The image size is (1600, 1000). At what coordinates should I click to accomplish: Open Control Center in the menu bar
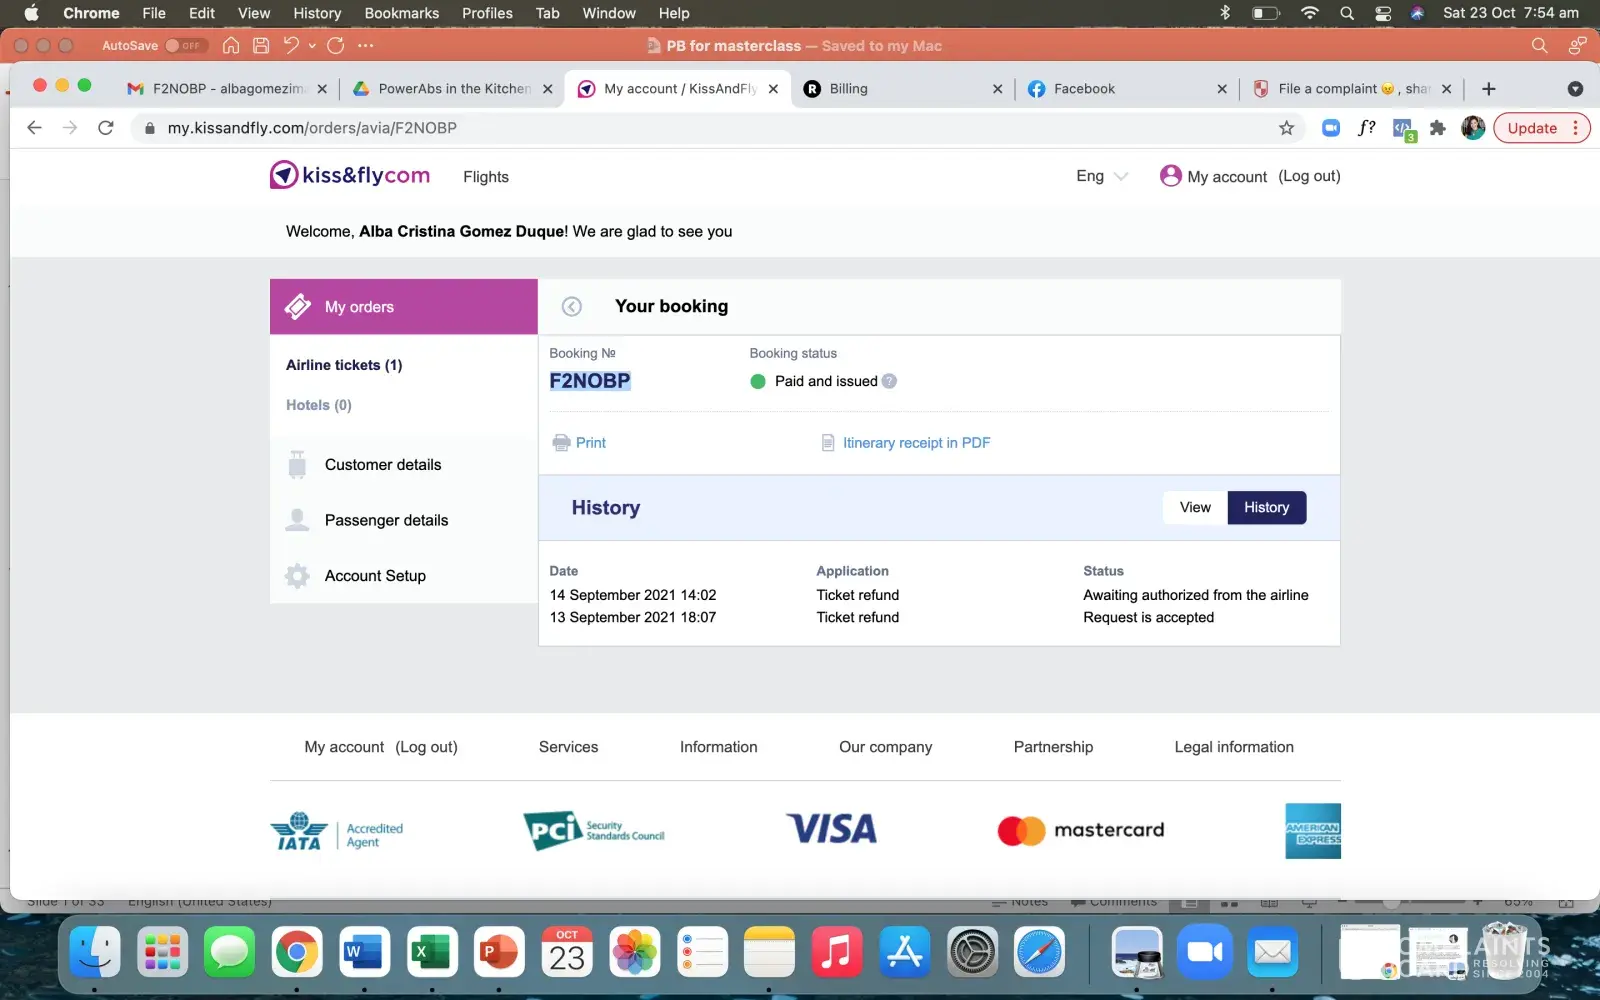pos(1383,13)
